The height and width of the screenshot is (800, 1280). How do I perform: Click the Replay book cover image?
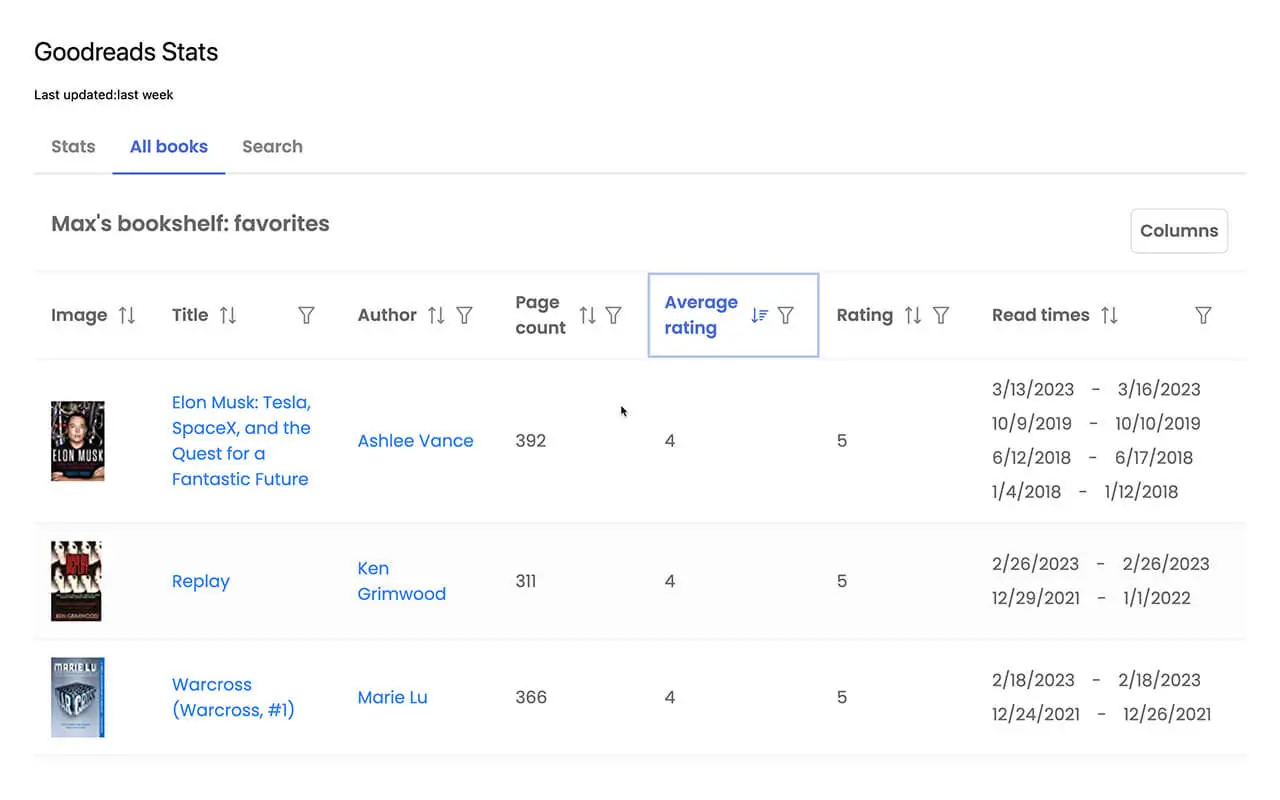click(77, 581)
